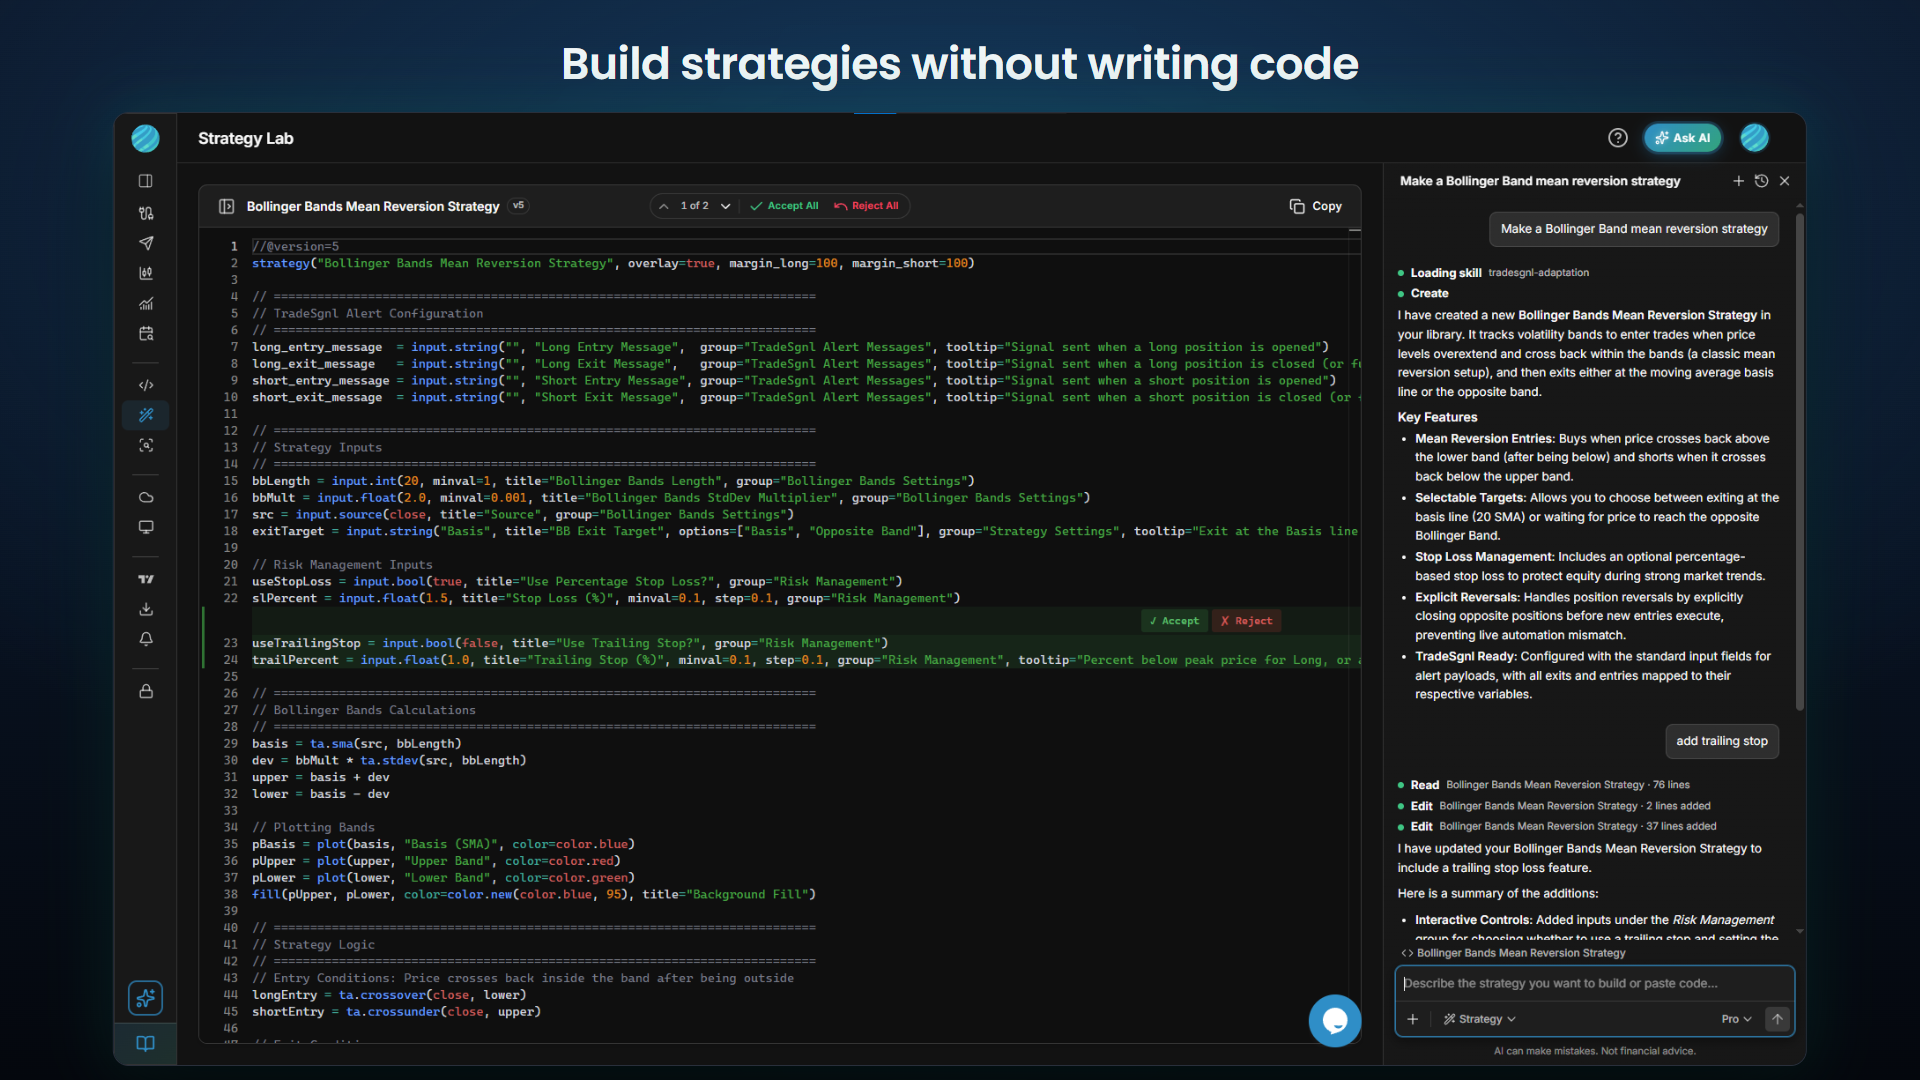The width and height of the screenshot is (1920, 1080).
Task: Open the notifications bell icon in sidebar
Action: pyautogui.click(x=146, y=639)
